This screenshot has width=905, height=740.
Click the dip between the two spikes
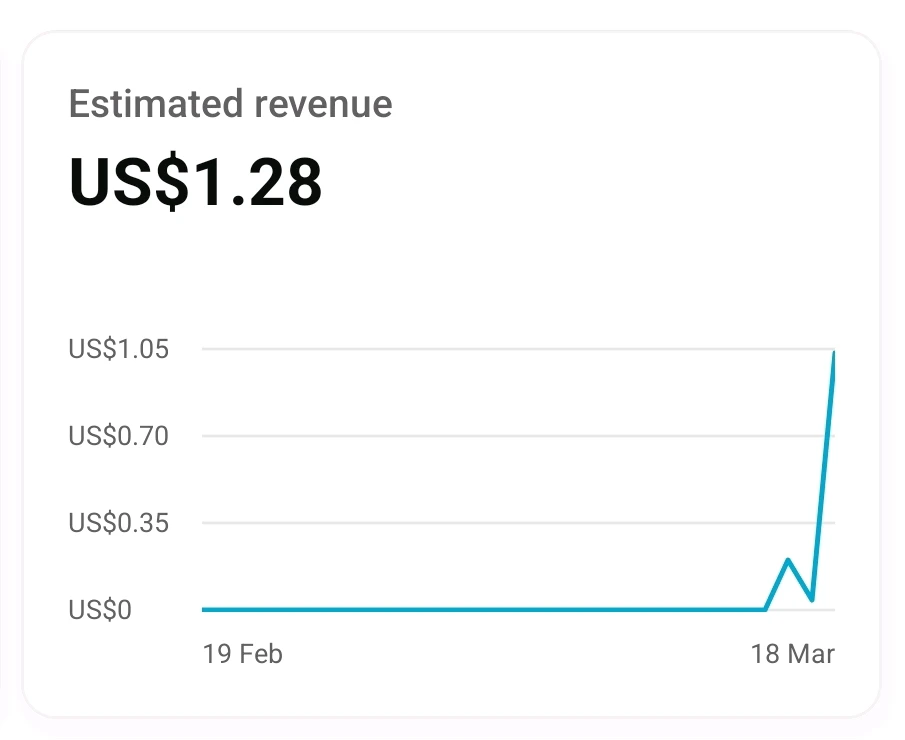811,600
